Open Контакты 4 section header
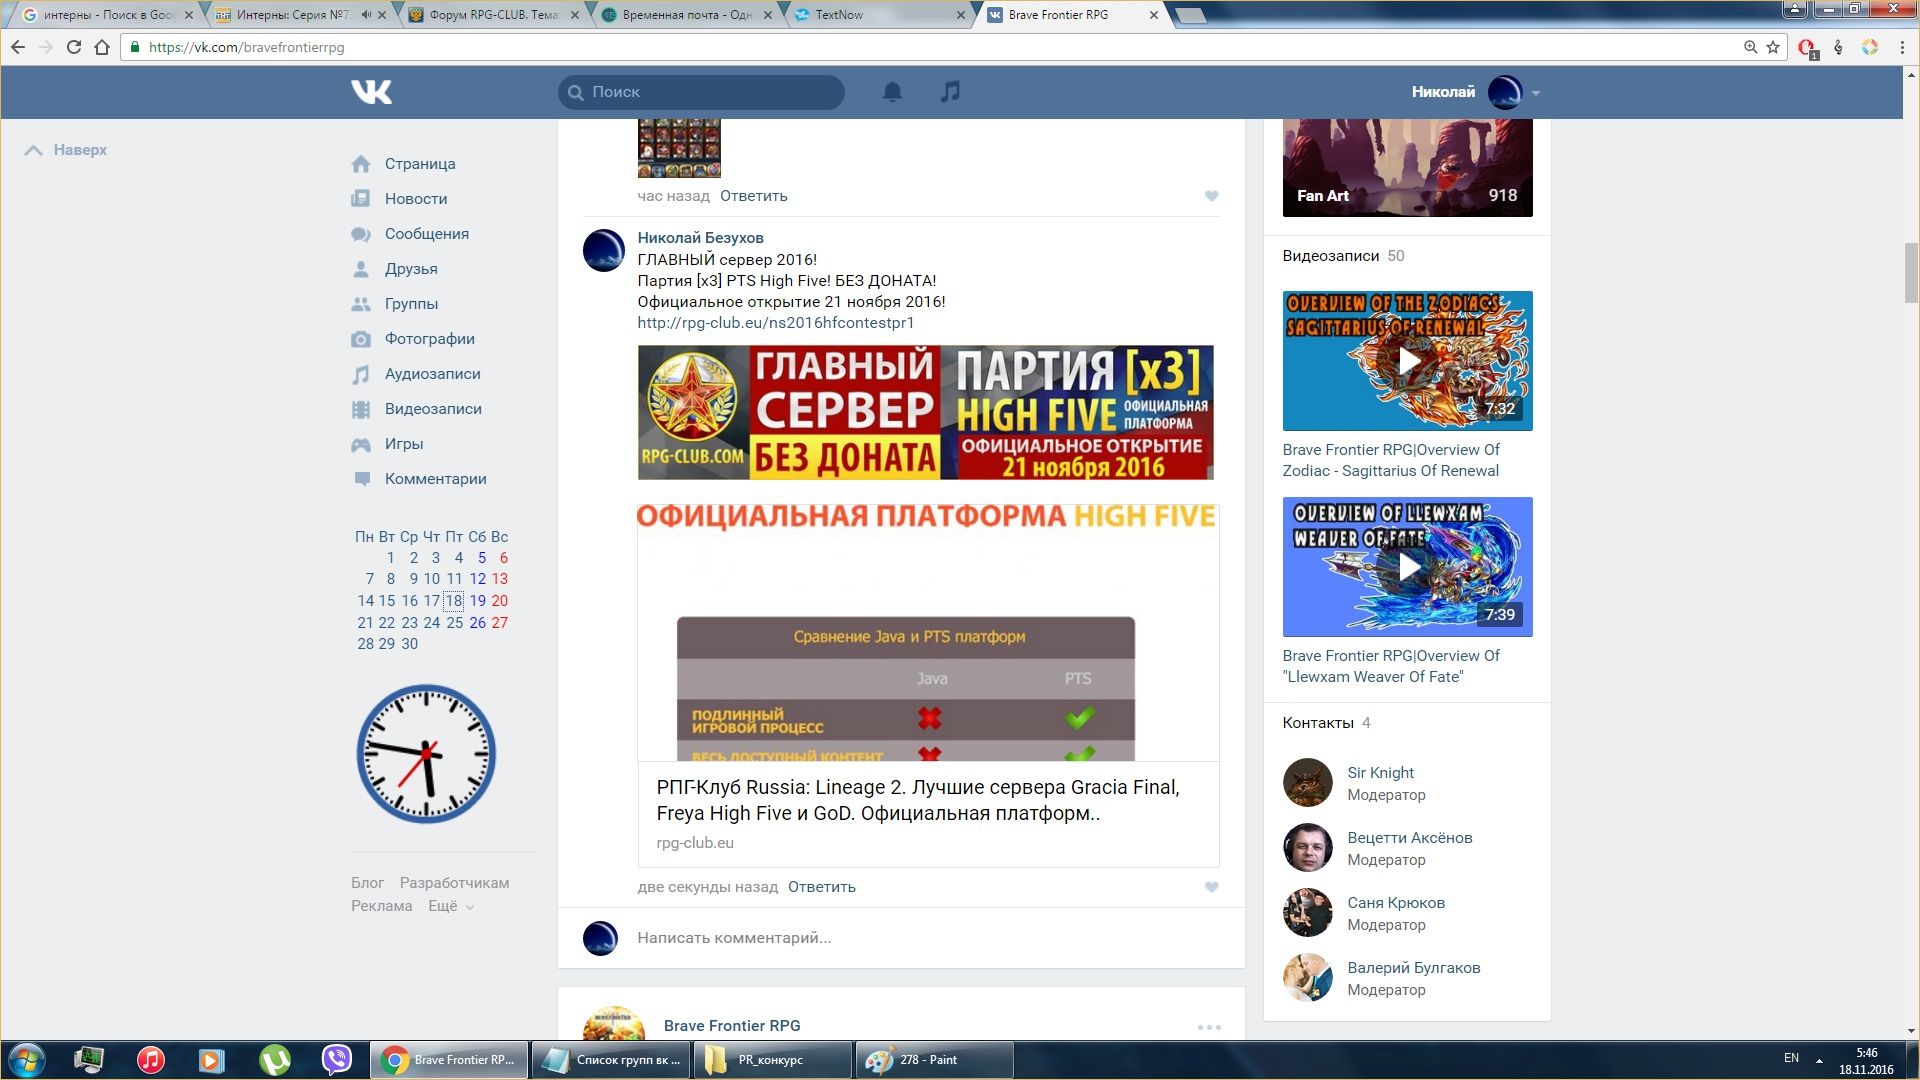 click(1326, 723)
